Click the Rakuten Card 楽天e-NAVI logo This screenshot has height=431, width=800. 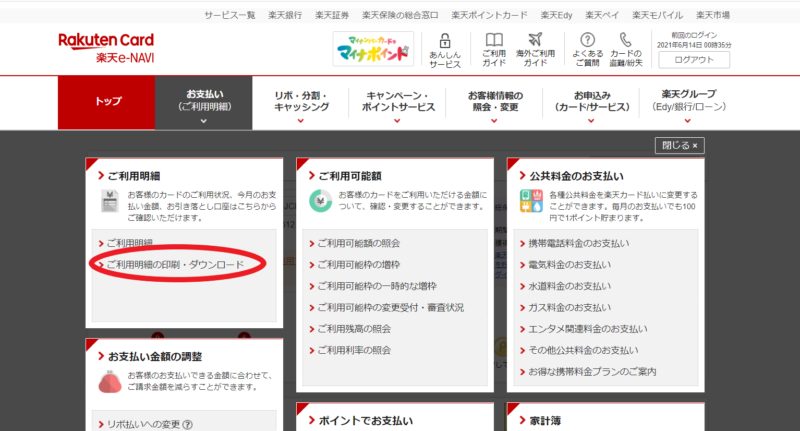click(x=106, y=48)
